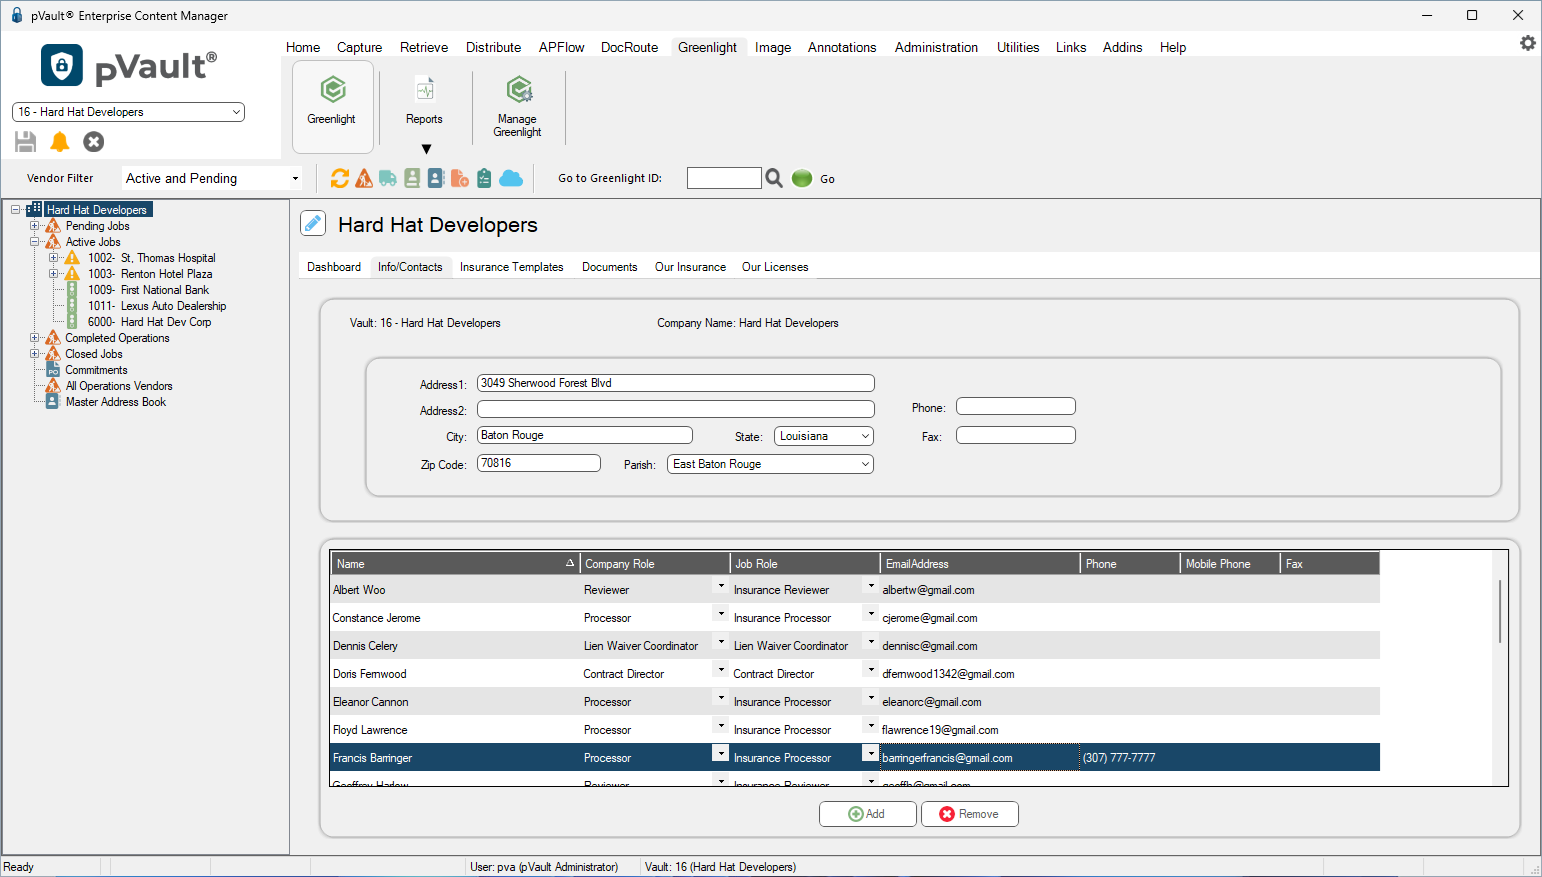Open Company Role dropdown for Francis Barringer

click(720, 753)
